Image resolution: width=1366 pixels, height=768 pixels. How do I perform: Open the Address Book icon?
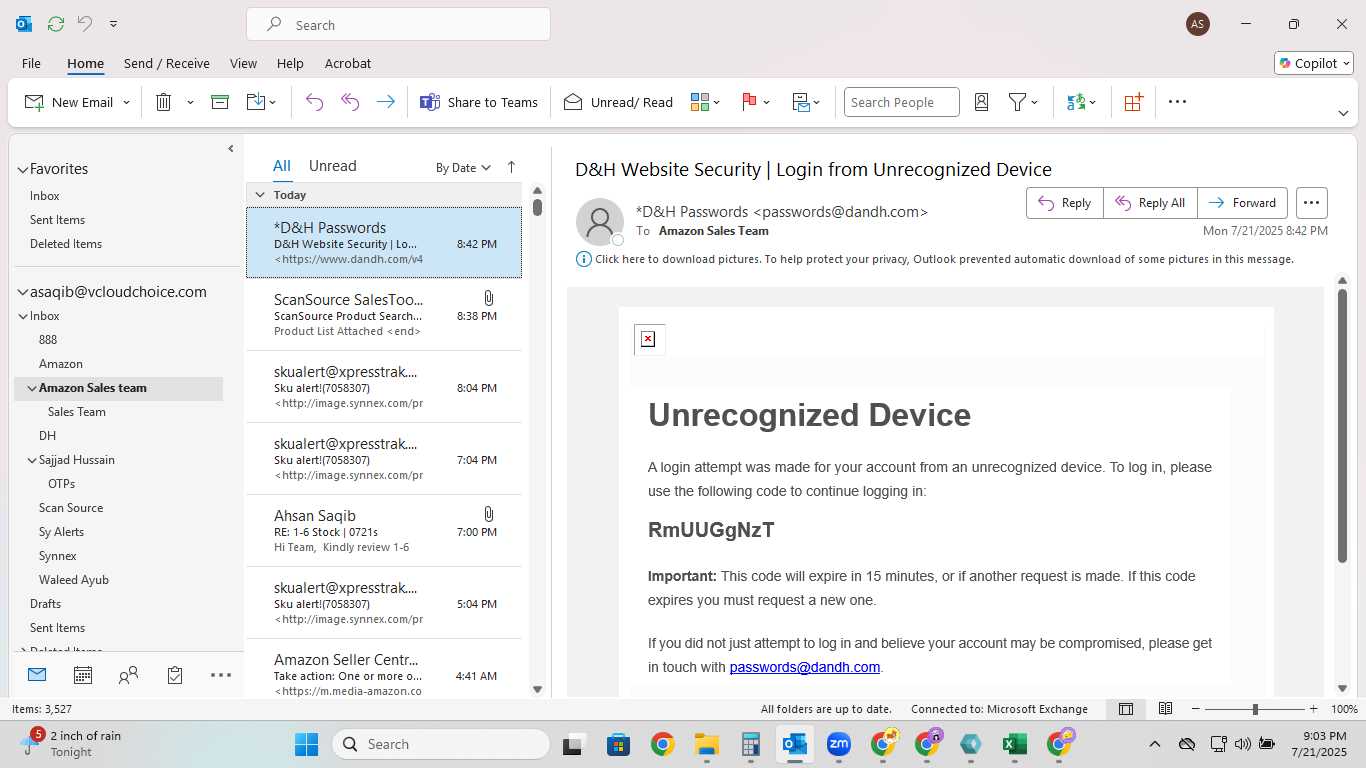click(x=981, y=102)
